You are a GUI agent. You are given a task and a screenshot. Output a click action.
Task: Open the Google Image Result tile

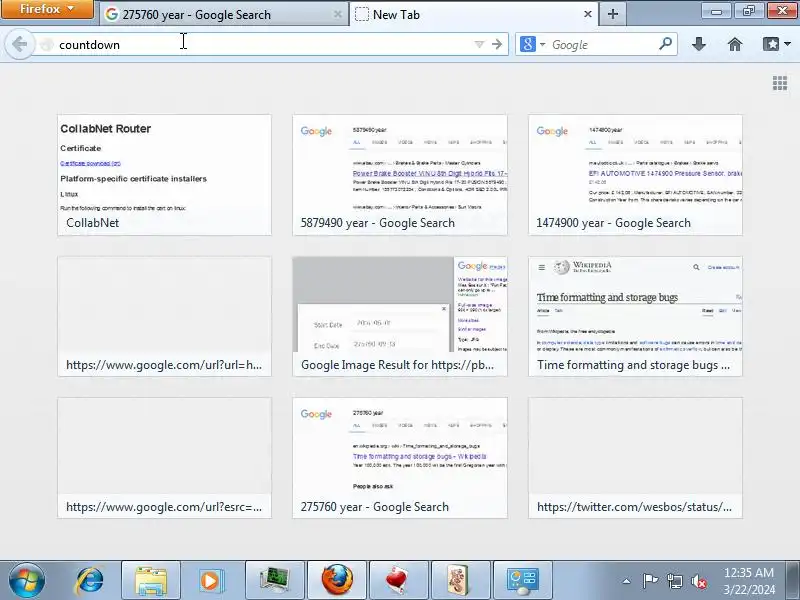point(400,316)
